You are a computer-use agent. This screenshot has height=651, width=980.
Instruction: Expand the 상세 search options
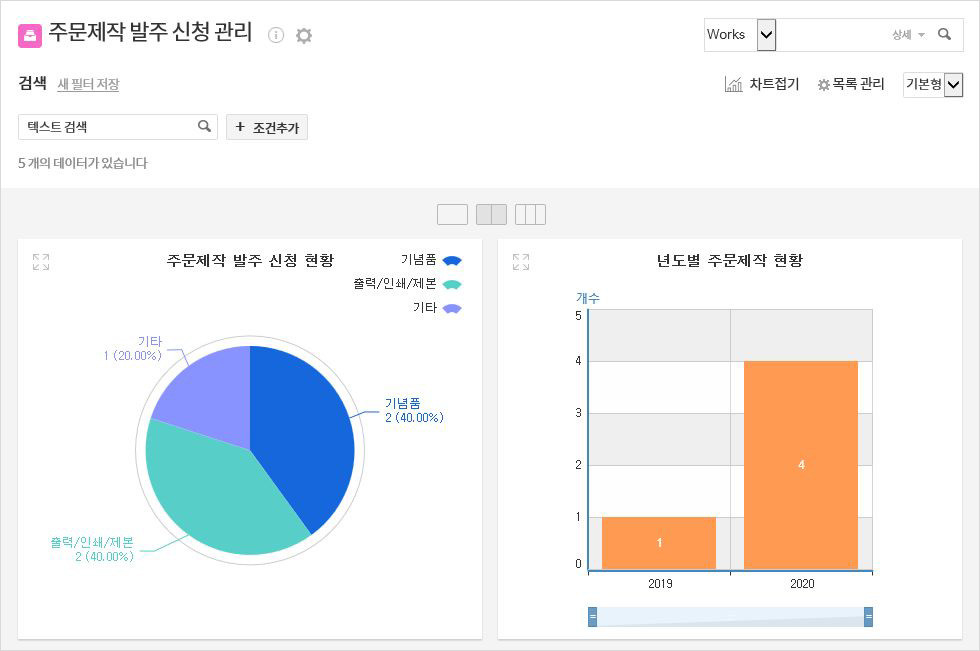tap(908, 35)
